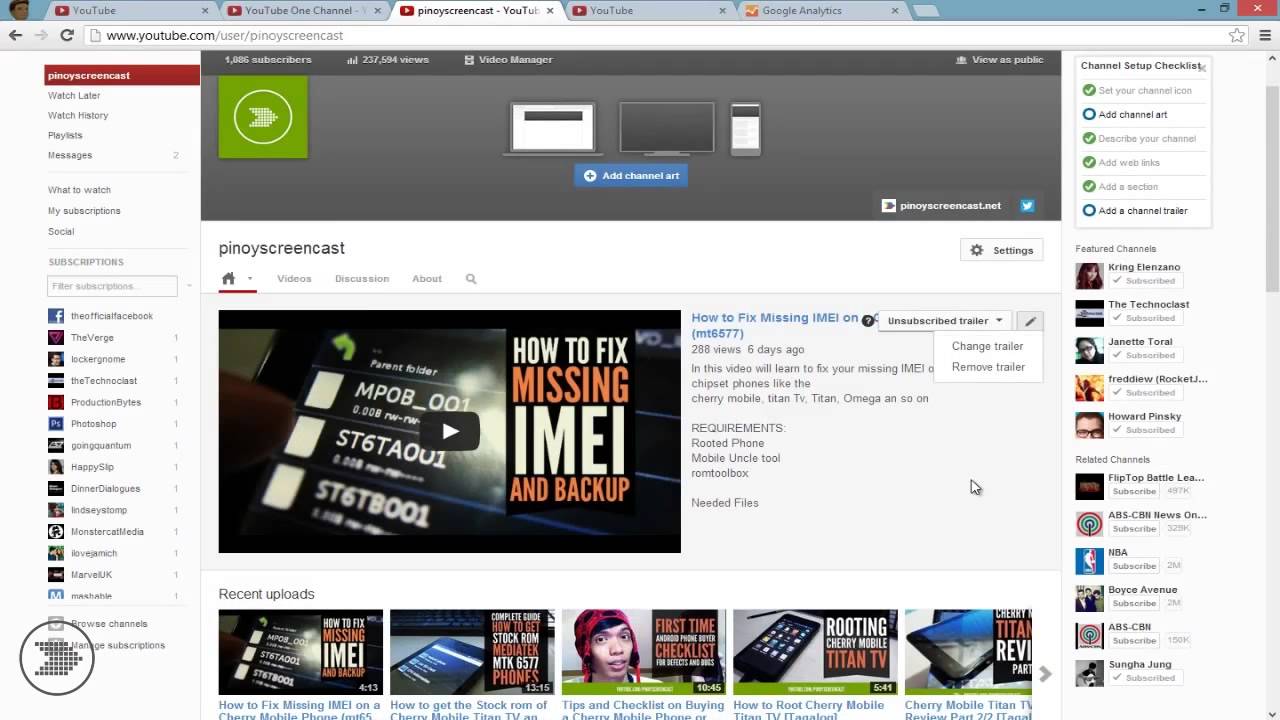
Task: Click The Technoclast channel avatar
Action: [1089, 313]
